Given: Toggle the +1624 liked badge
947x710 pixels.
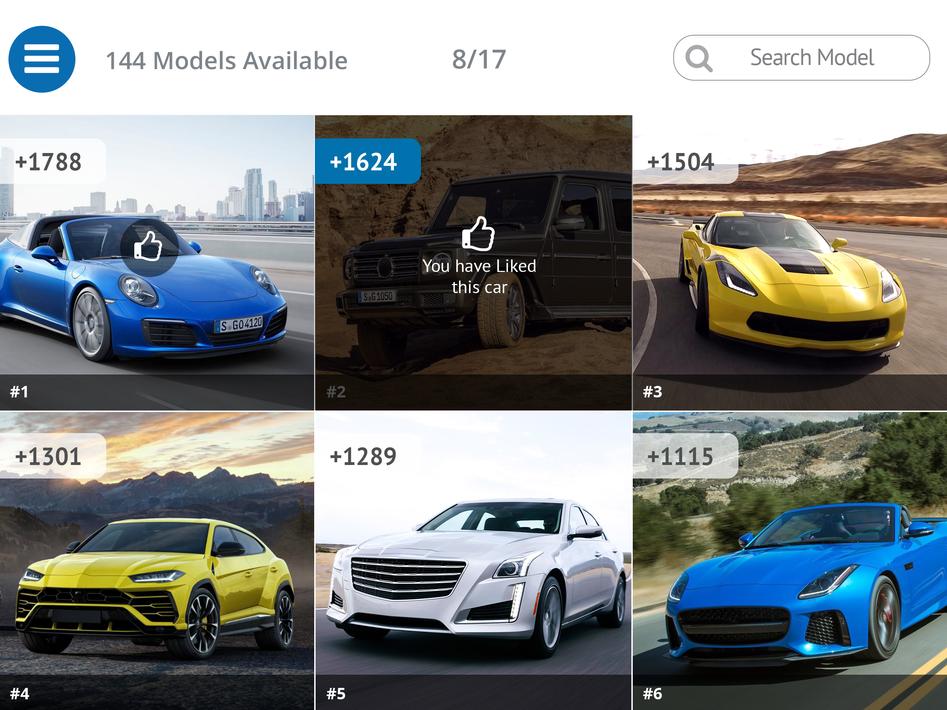Looking at the screenshot, I should 368,161.
